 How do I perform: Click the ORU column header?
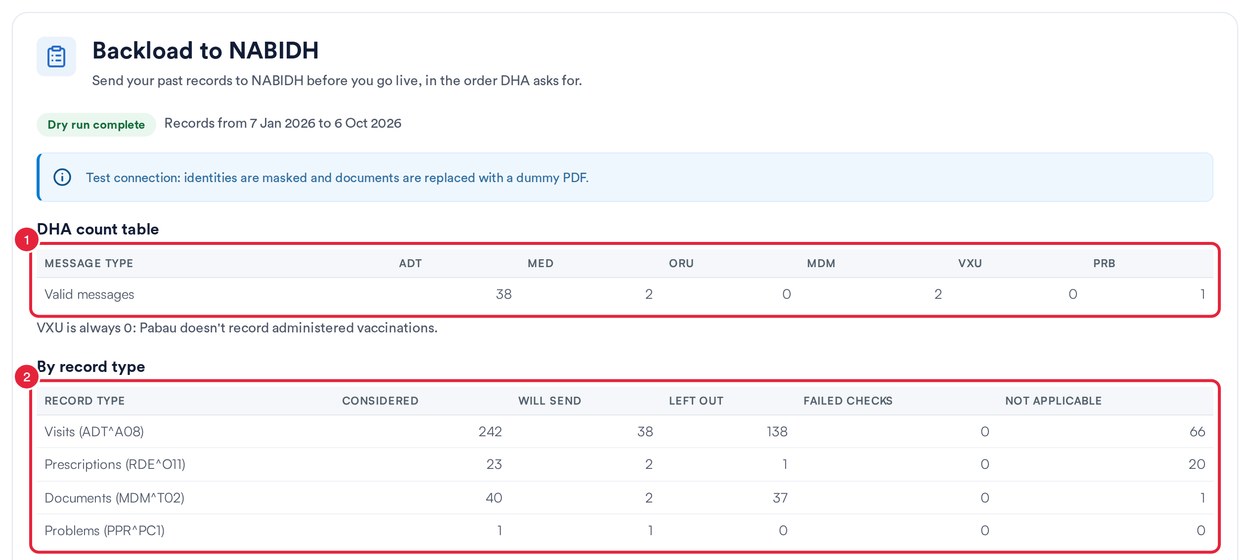coord(681,264)
